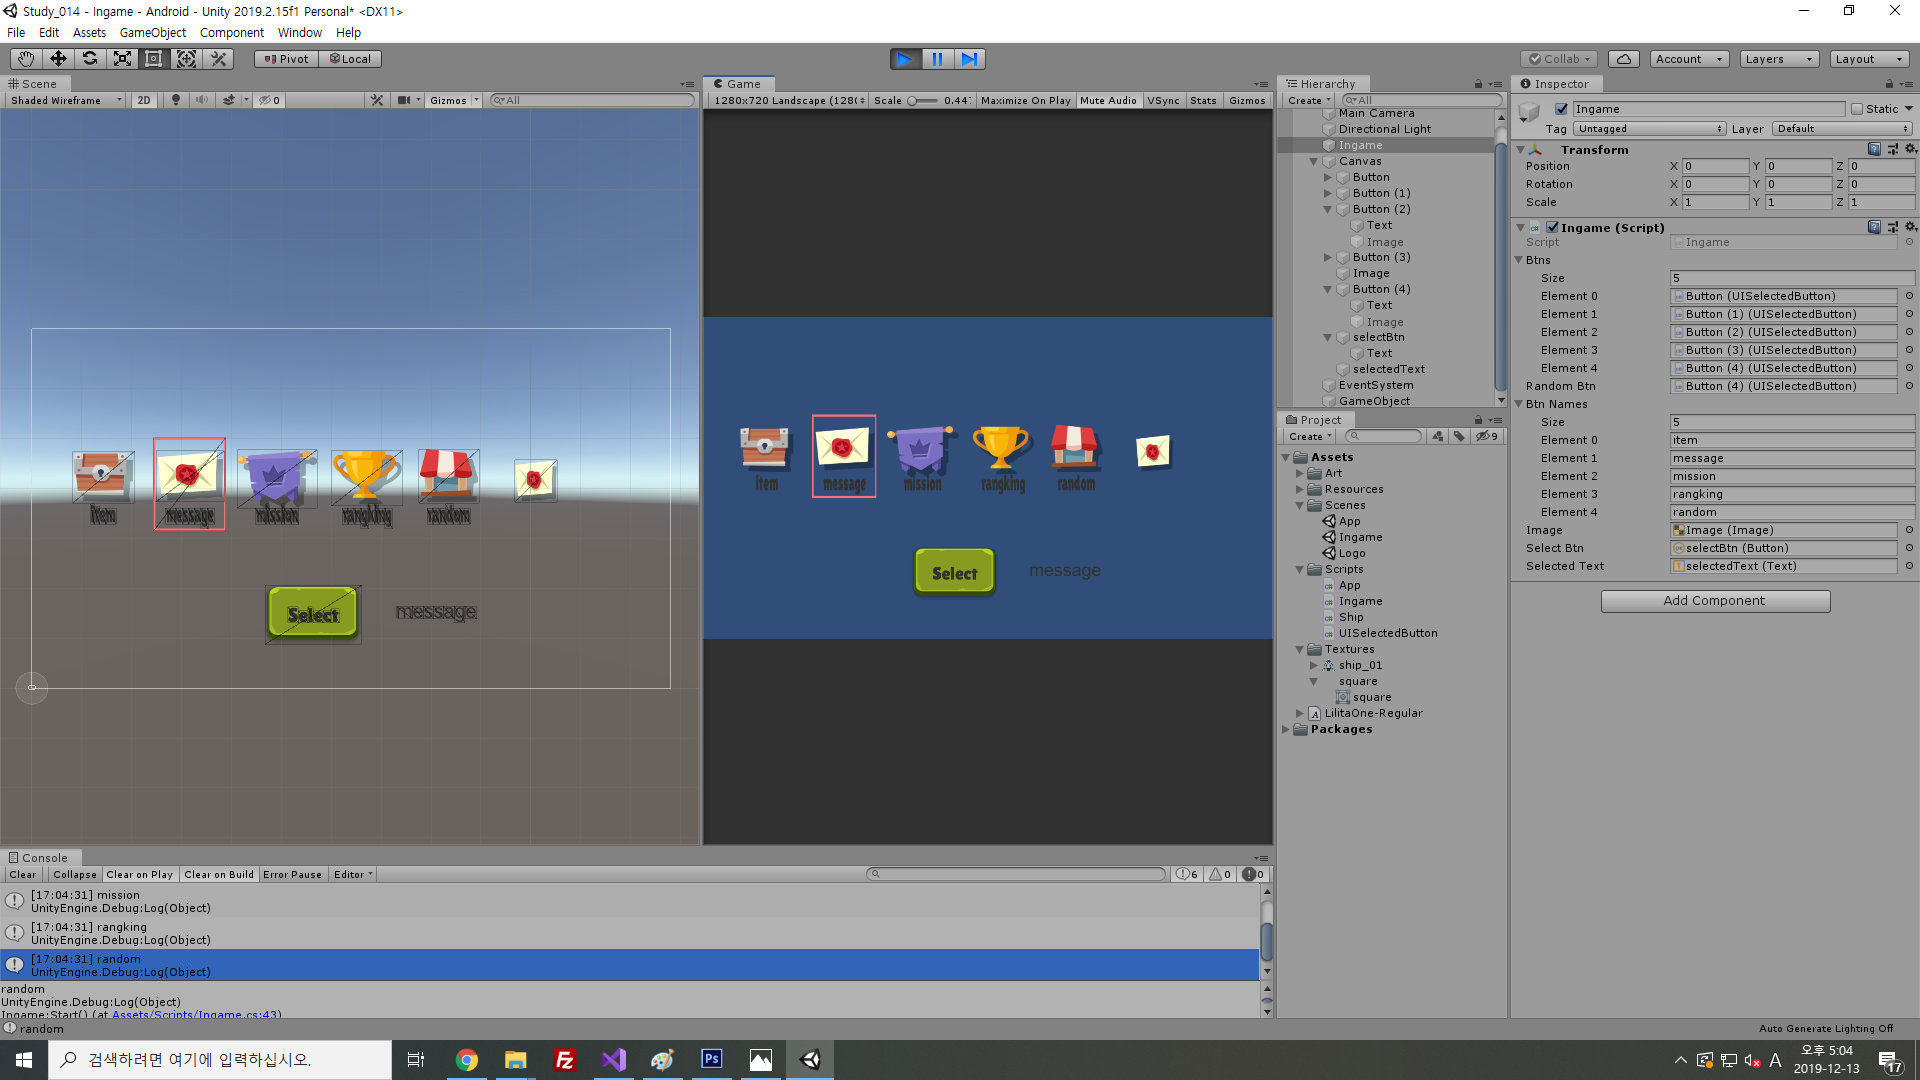This screenshot has width=1920, height=1080.
Task: Open Visual Studio from the taskbar
Action: click(613, 1060)
